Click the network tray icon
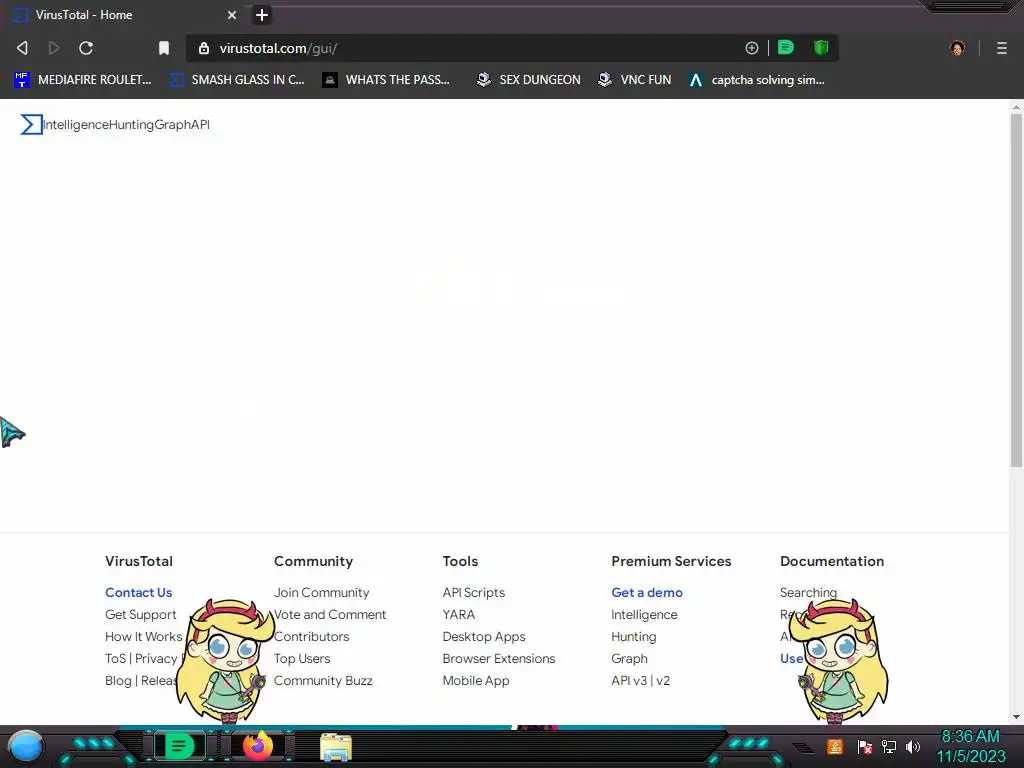 coord(889,746)
